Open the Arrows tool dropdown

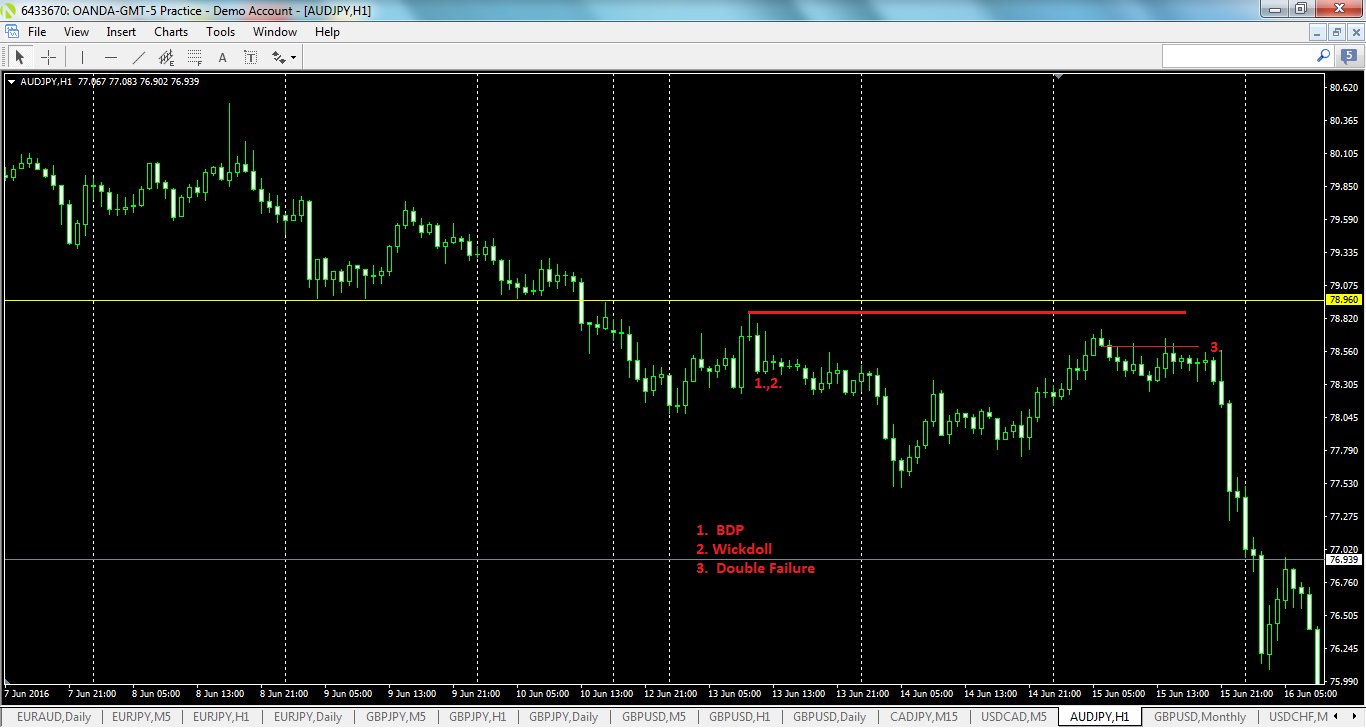[280, 56]
